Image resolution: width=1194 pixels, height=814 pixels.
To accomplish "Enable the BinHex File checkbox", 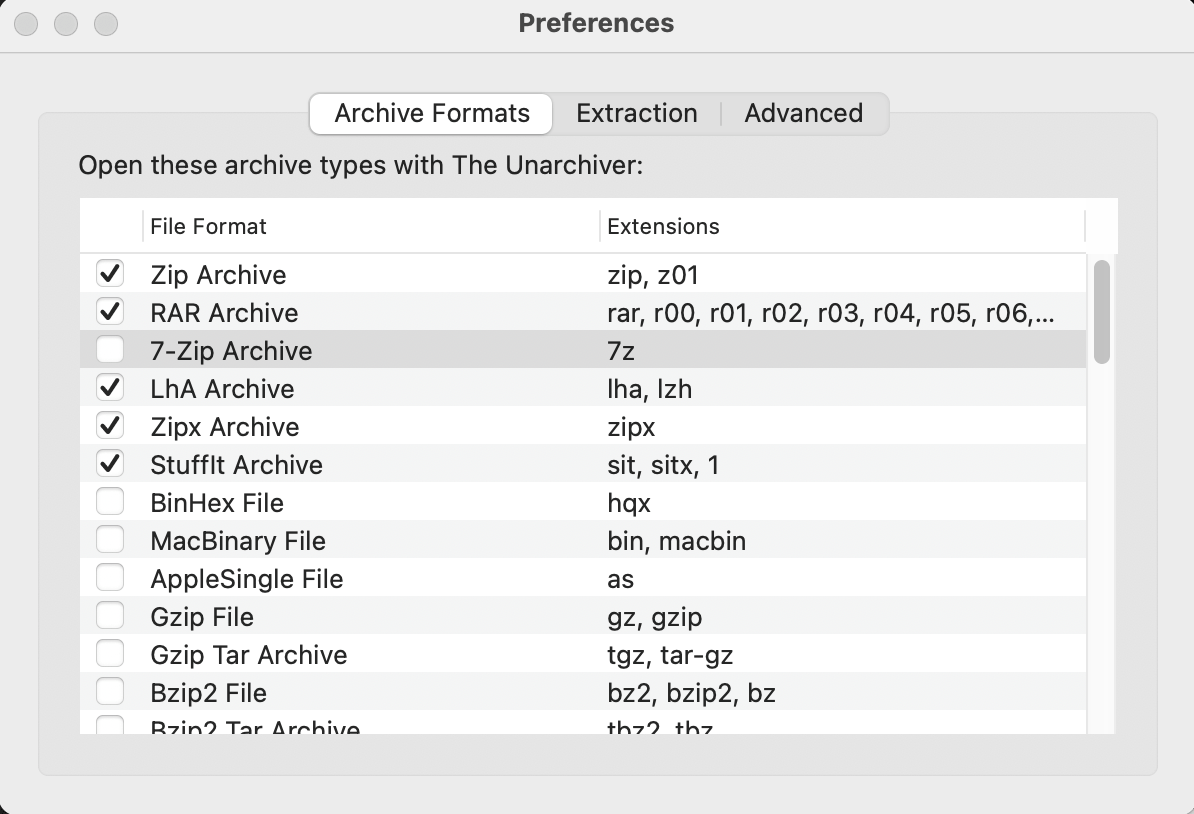I will coord(110,502).
